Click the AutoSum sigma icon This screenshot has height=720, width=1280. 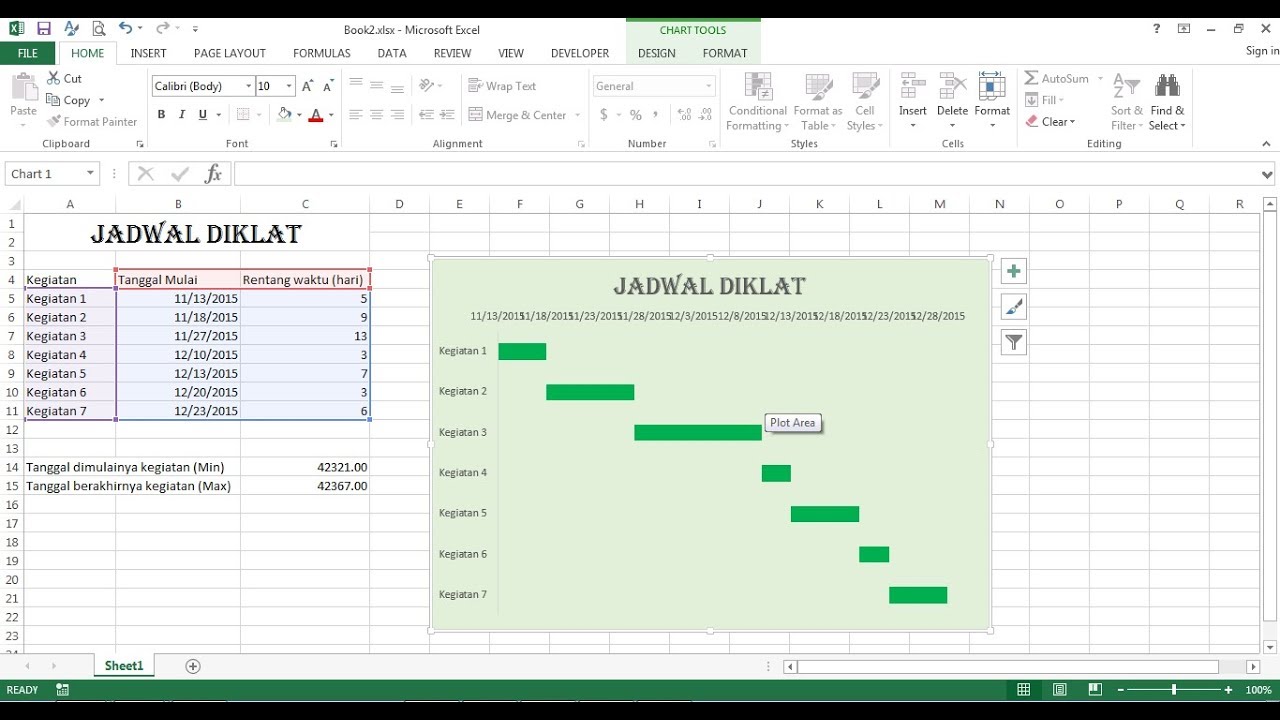pos(1031,78)
